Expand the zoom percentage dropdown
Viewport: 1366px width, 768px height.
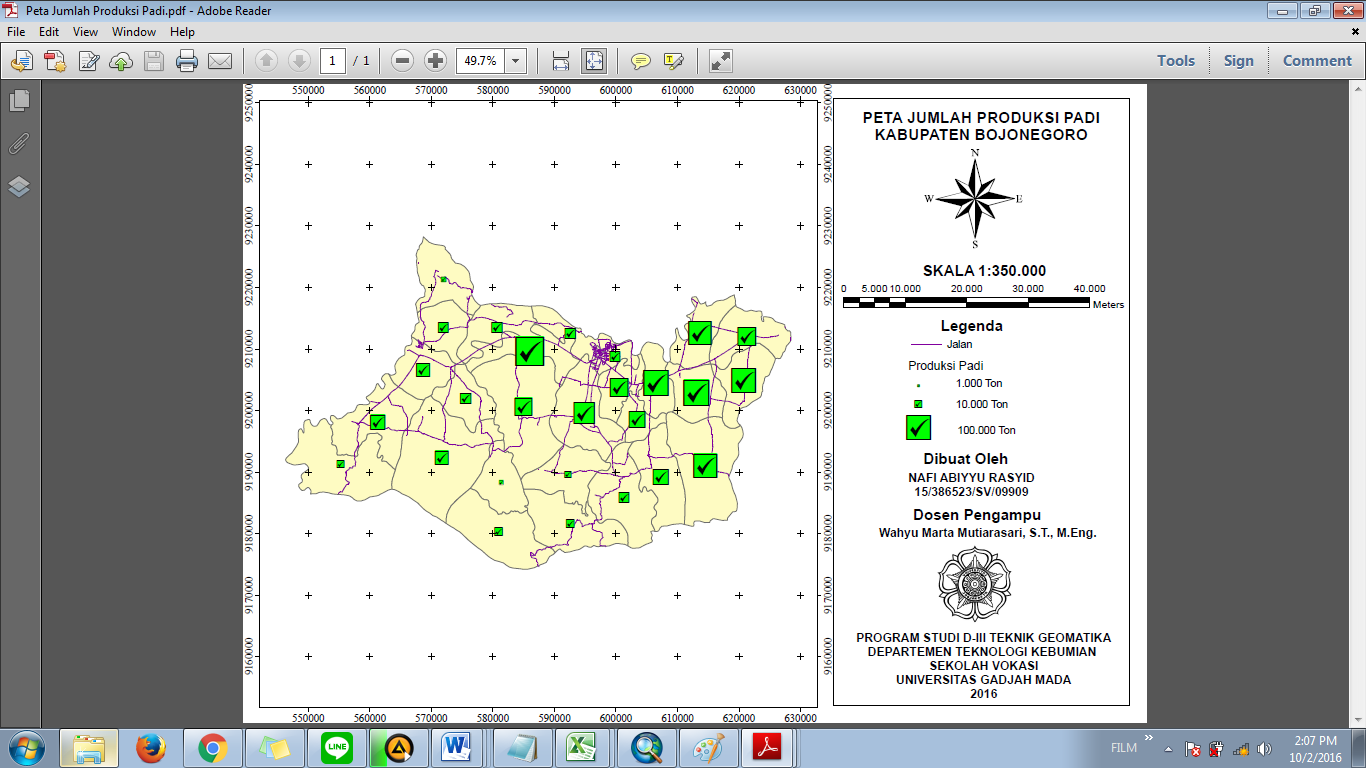point(516,61)
